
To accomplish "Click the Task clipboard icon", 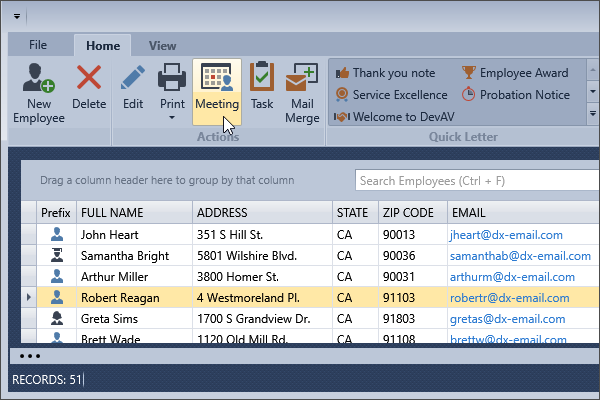I will click(x=262, y=77).
